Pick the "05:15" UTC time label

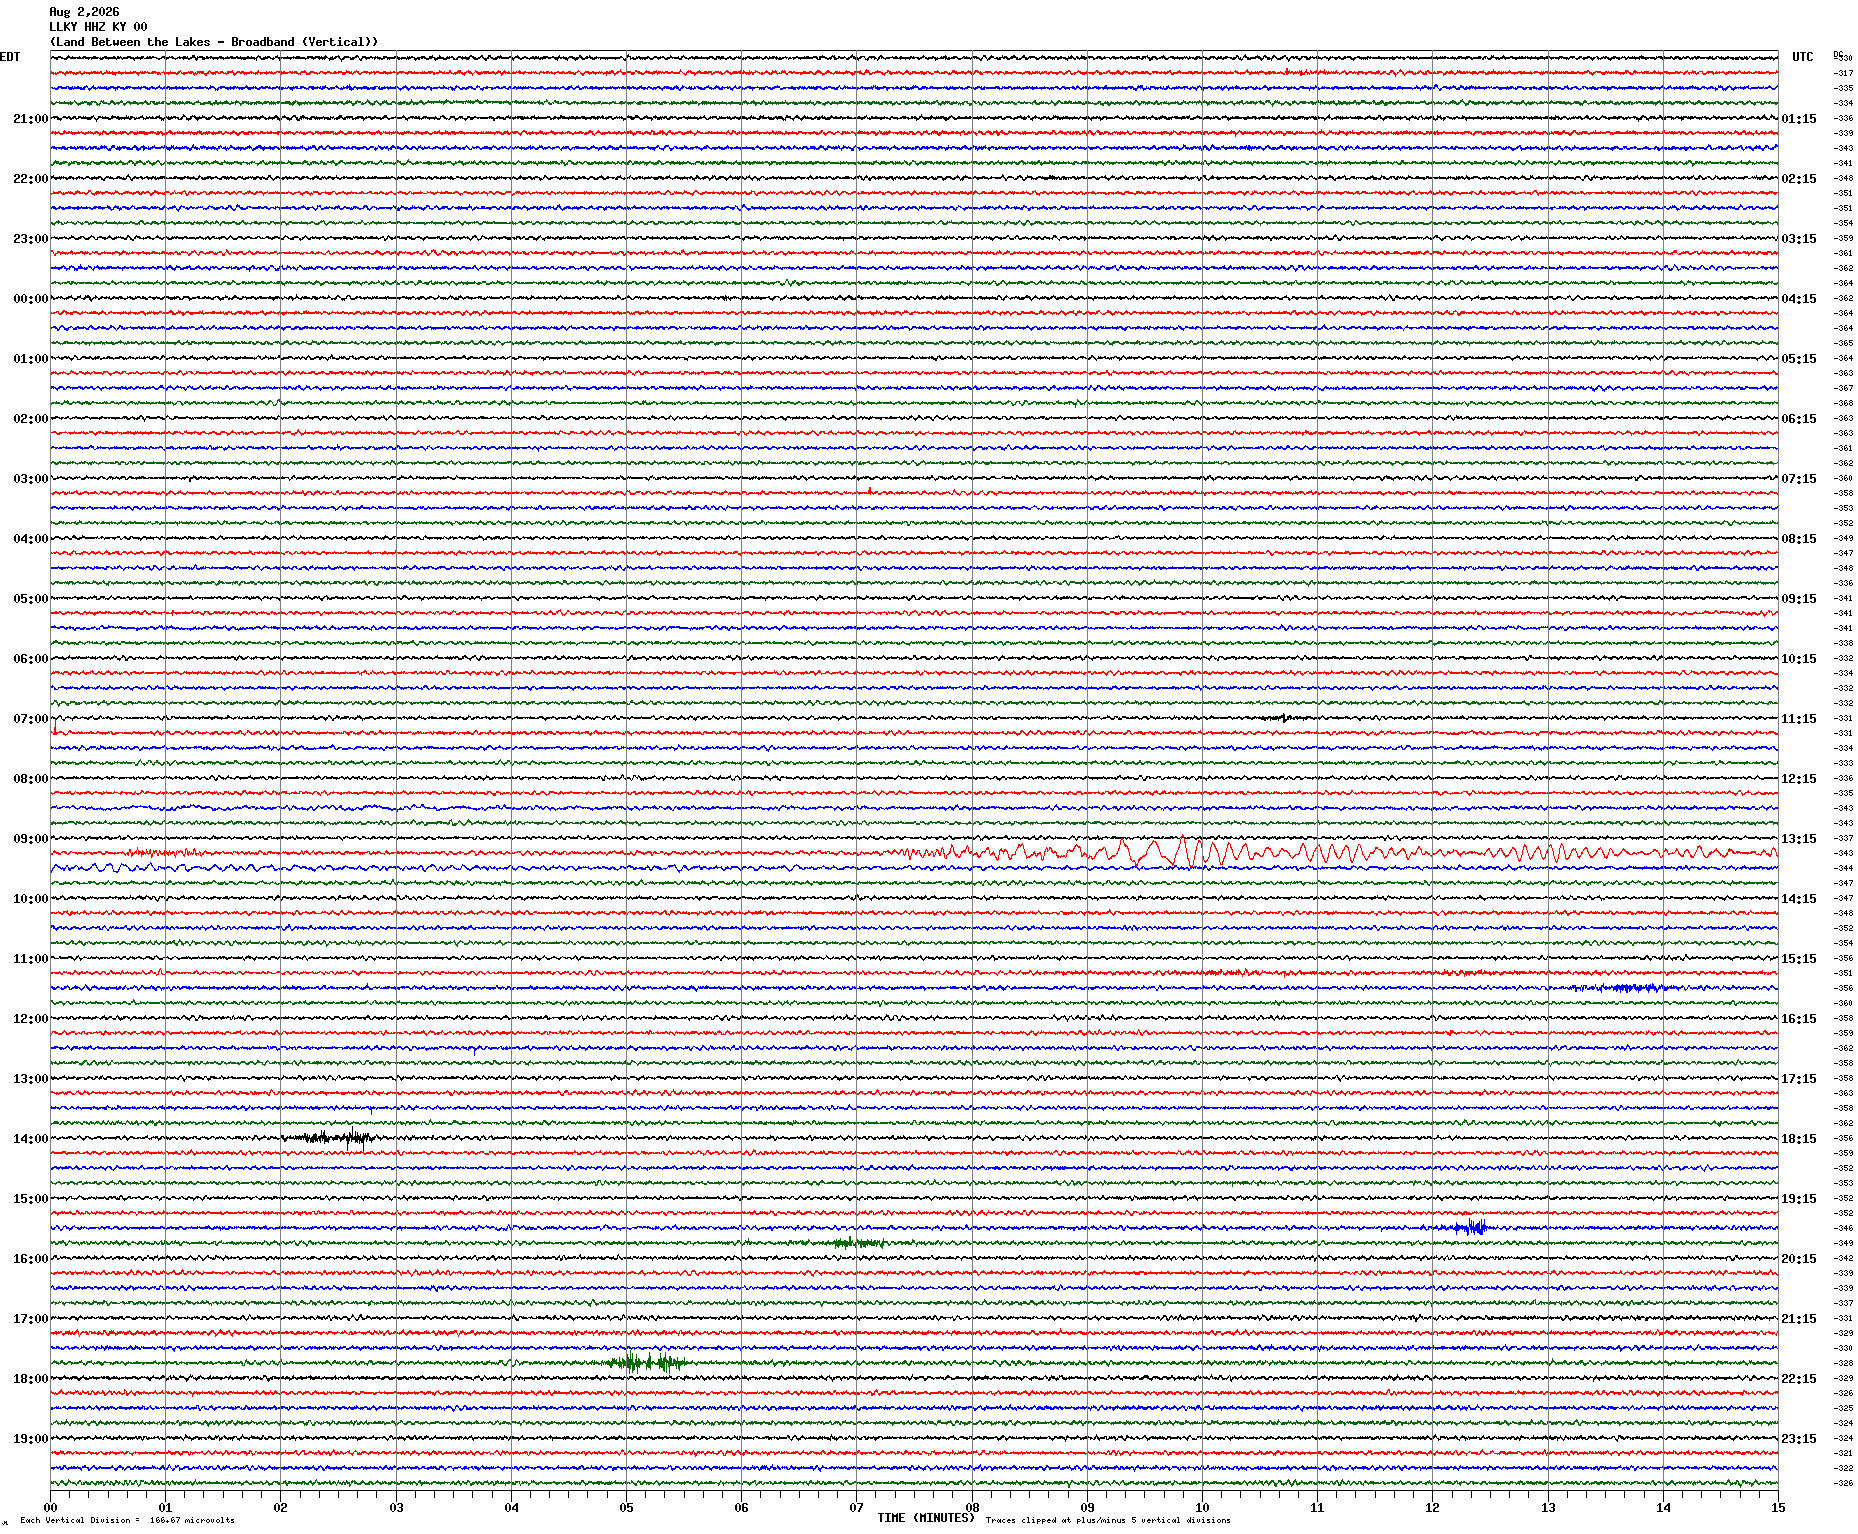(1799, 359)
